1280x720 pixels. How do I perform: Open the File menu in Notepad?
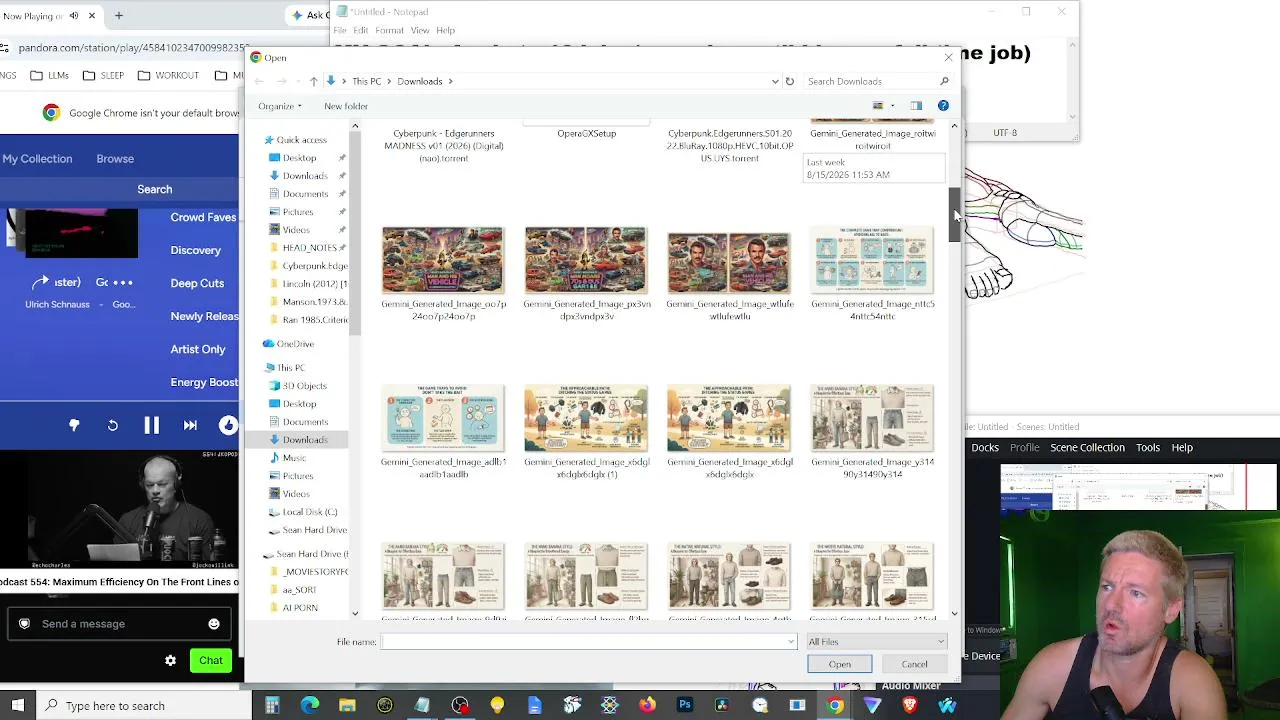click(340, 31)
